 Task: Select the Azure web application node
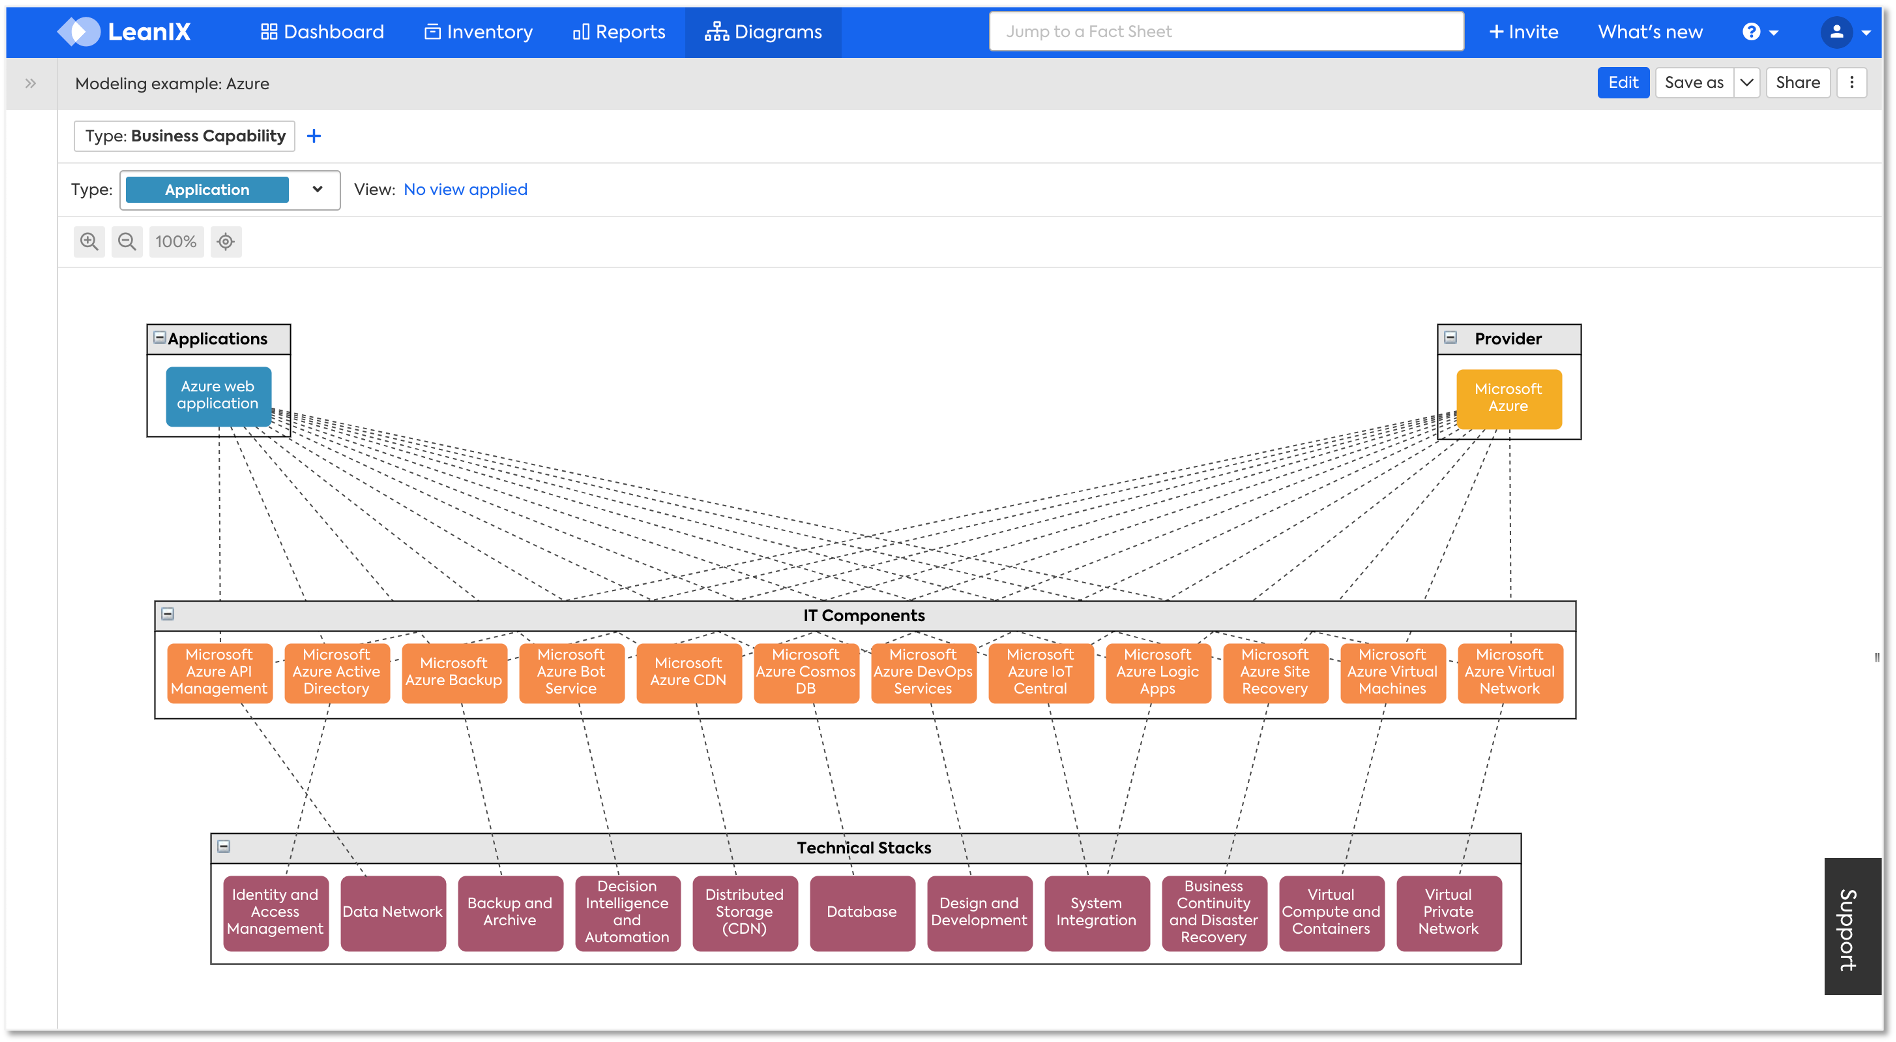(218, 396)
